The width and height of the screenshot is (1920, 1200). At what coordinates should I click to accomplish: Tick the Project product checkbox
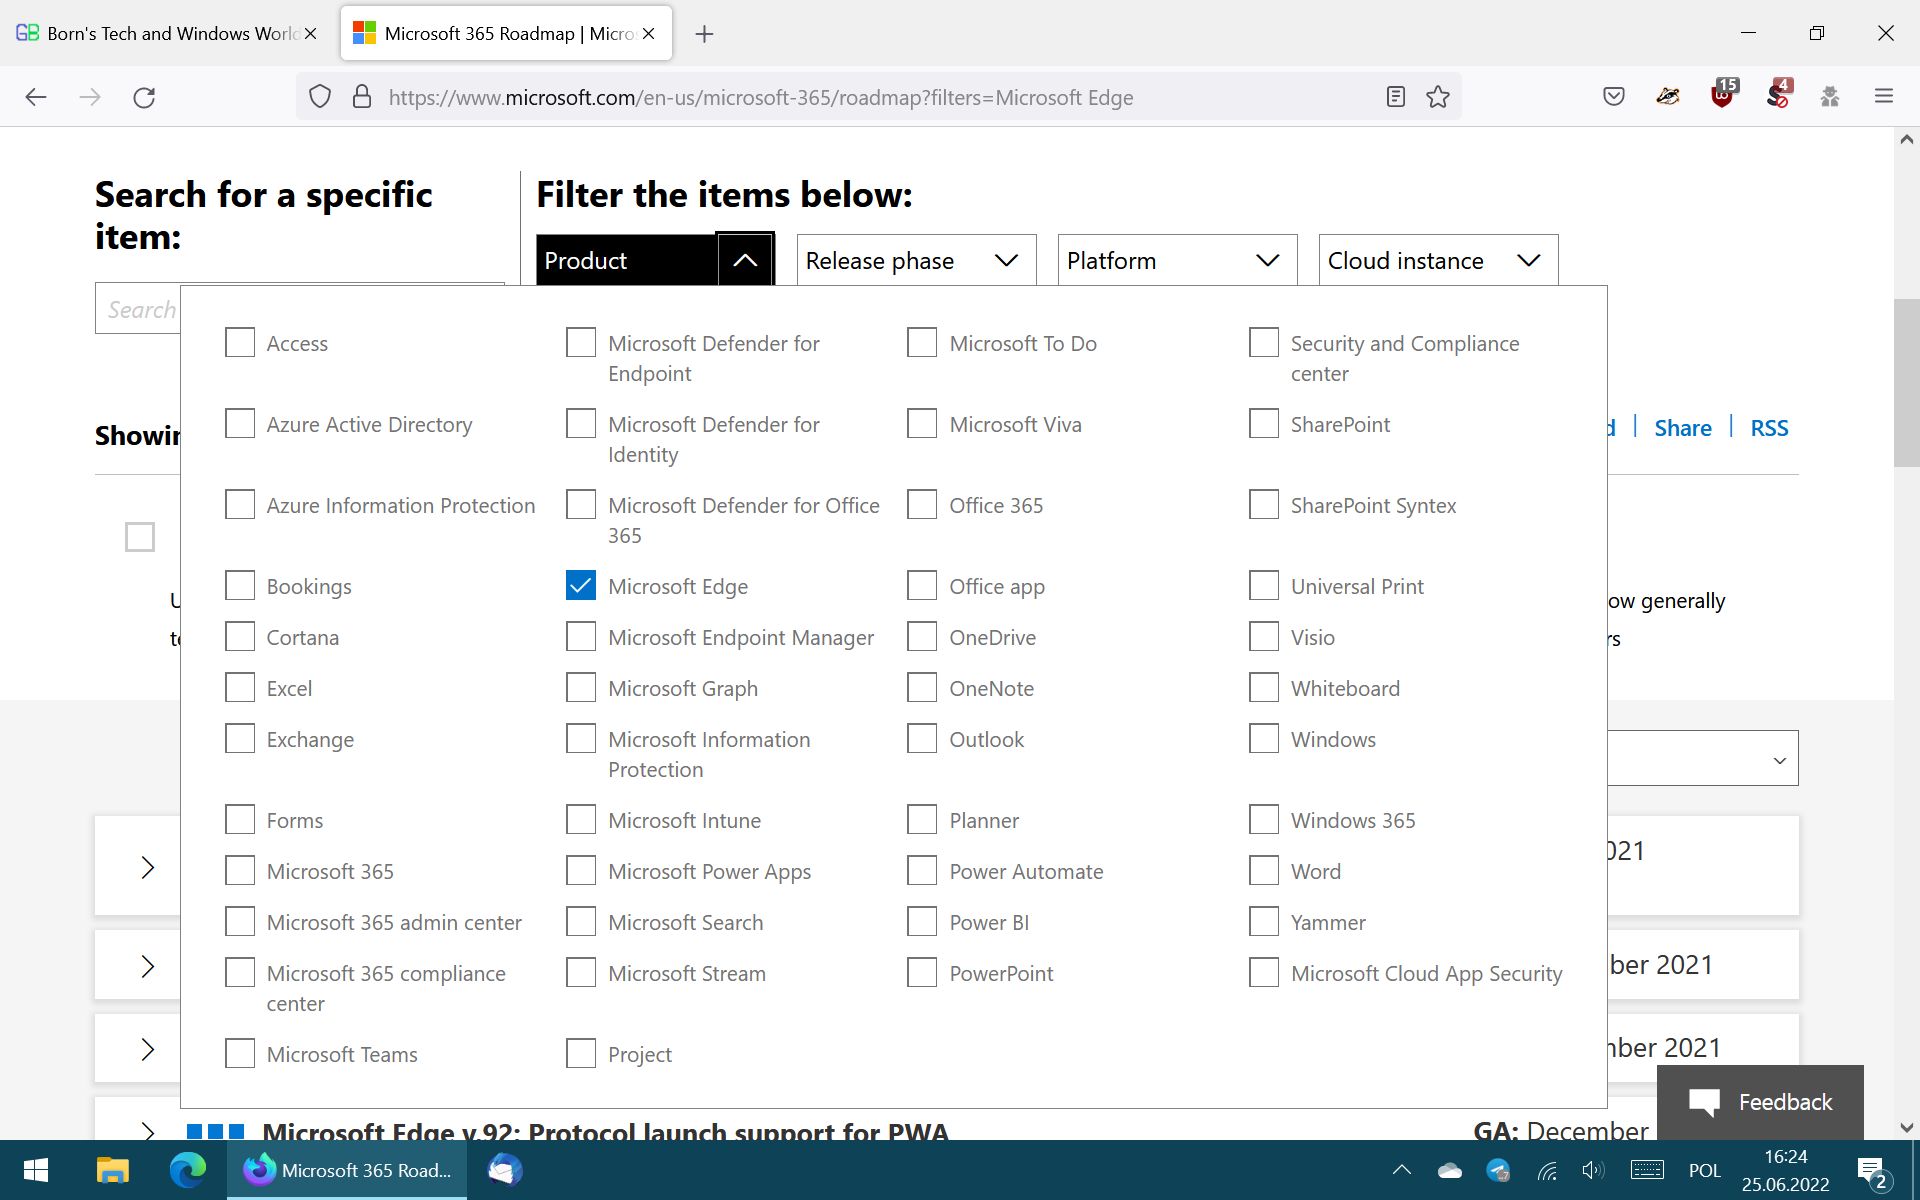[581, 1053]
